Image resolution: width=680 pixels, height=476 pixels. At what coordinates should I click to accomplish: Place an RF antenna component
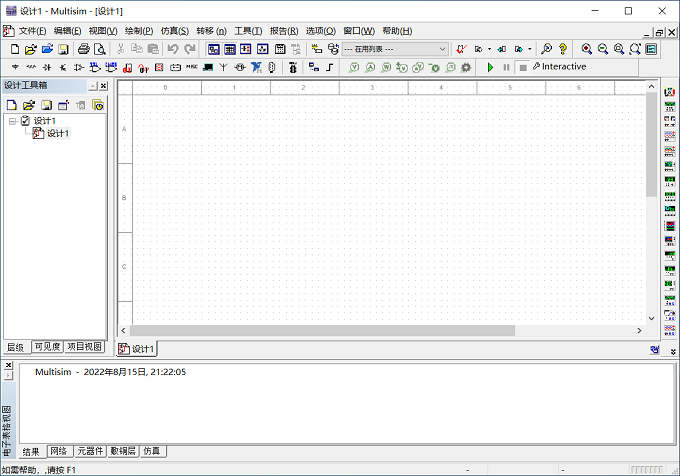[x=223, y=67]
